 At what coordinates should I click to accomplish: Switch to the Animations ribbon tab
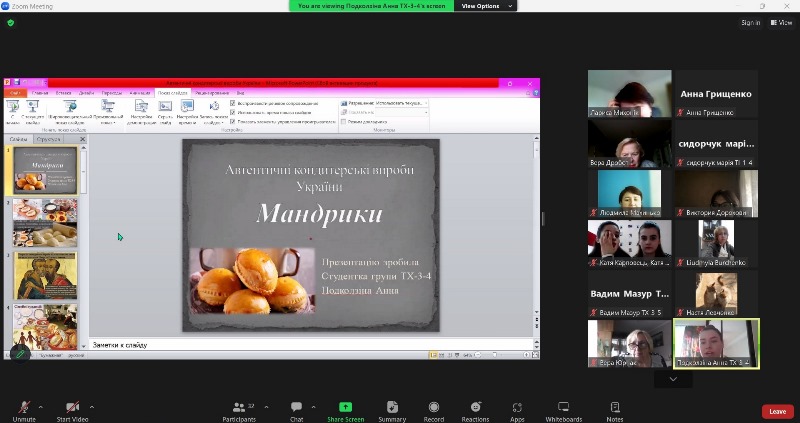140,93
